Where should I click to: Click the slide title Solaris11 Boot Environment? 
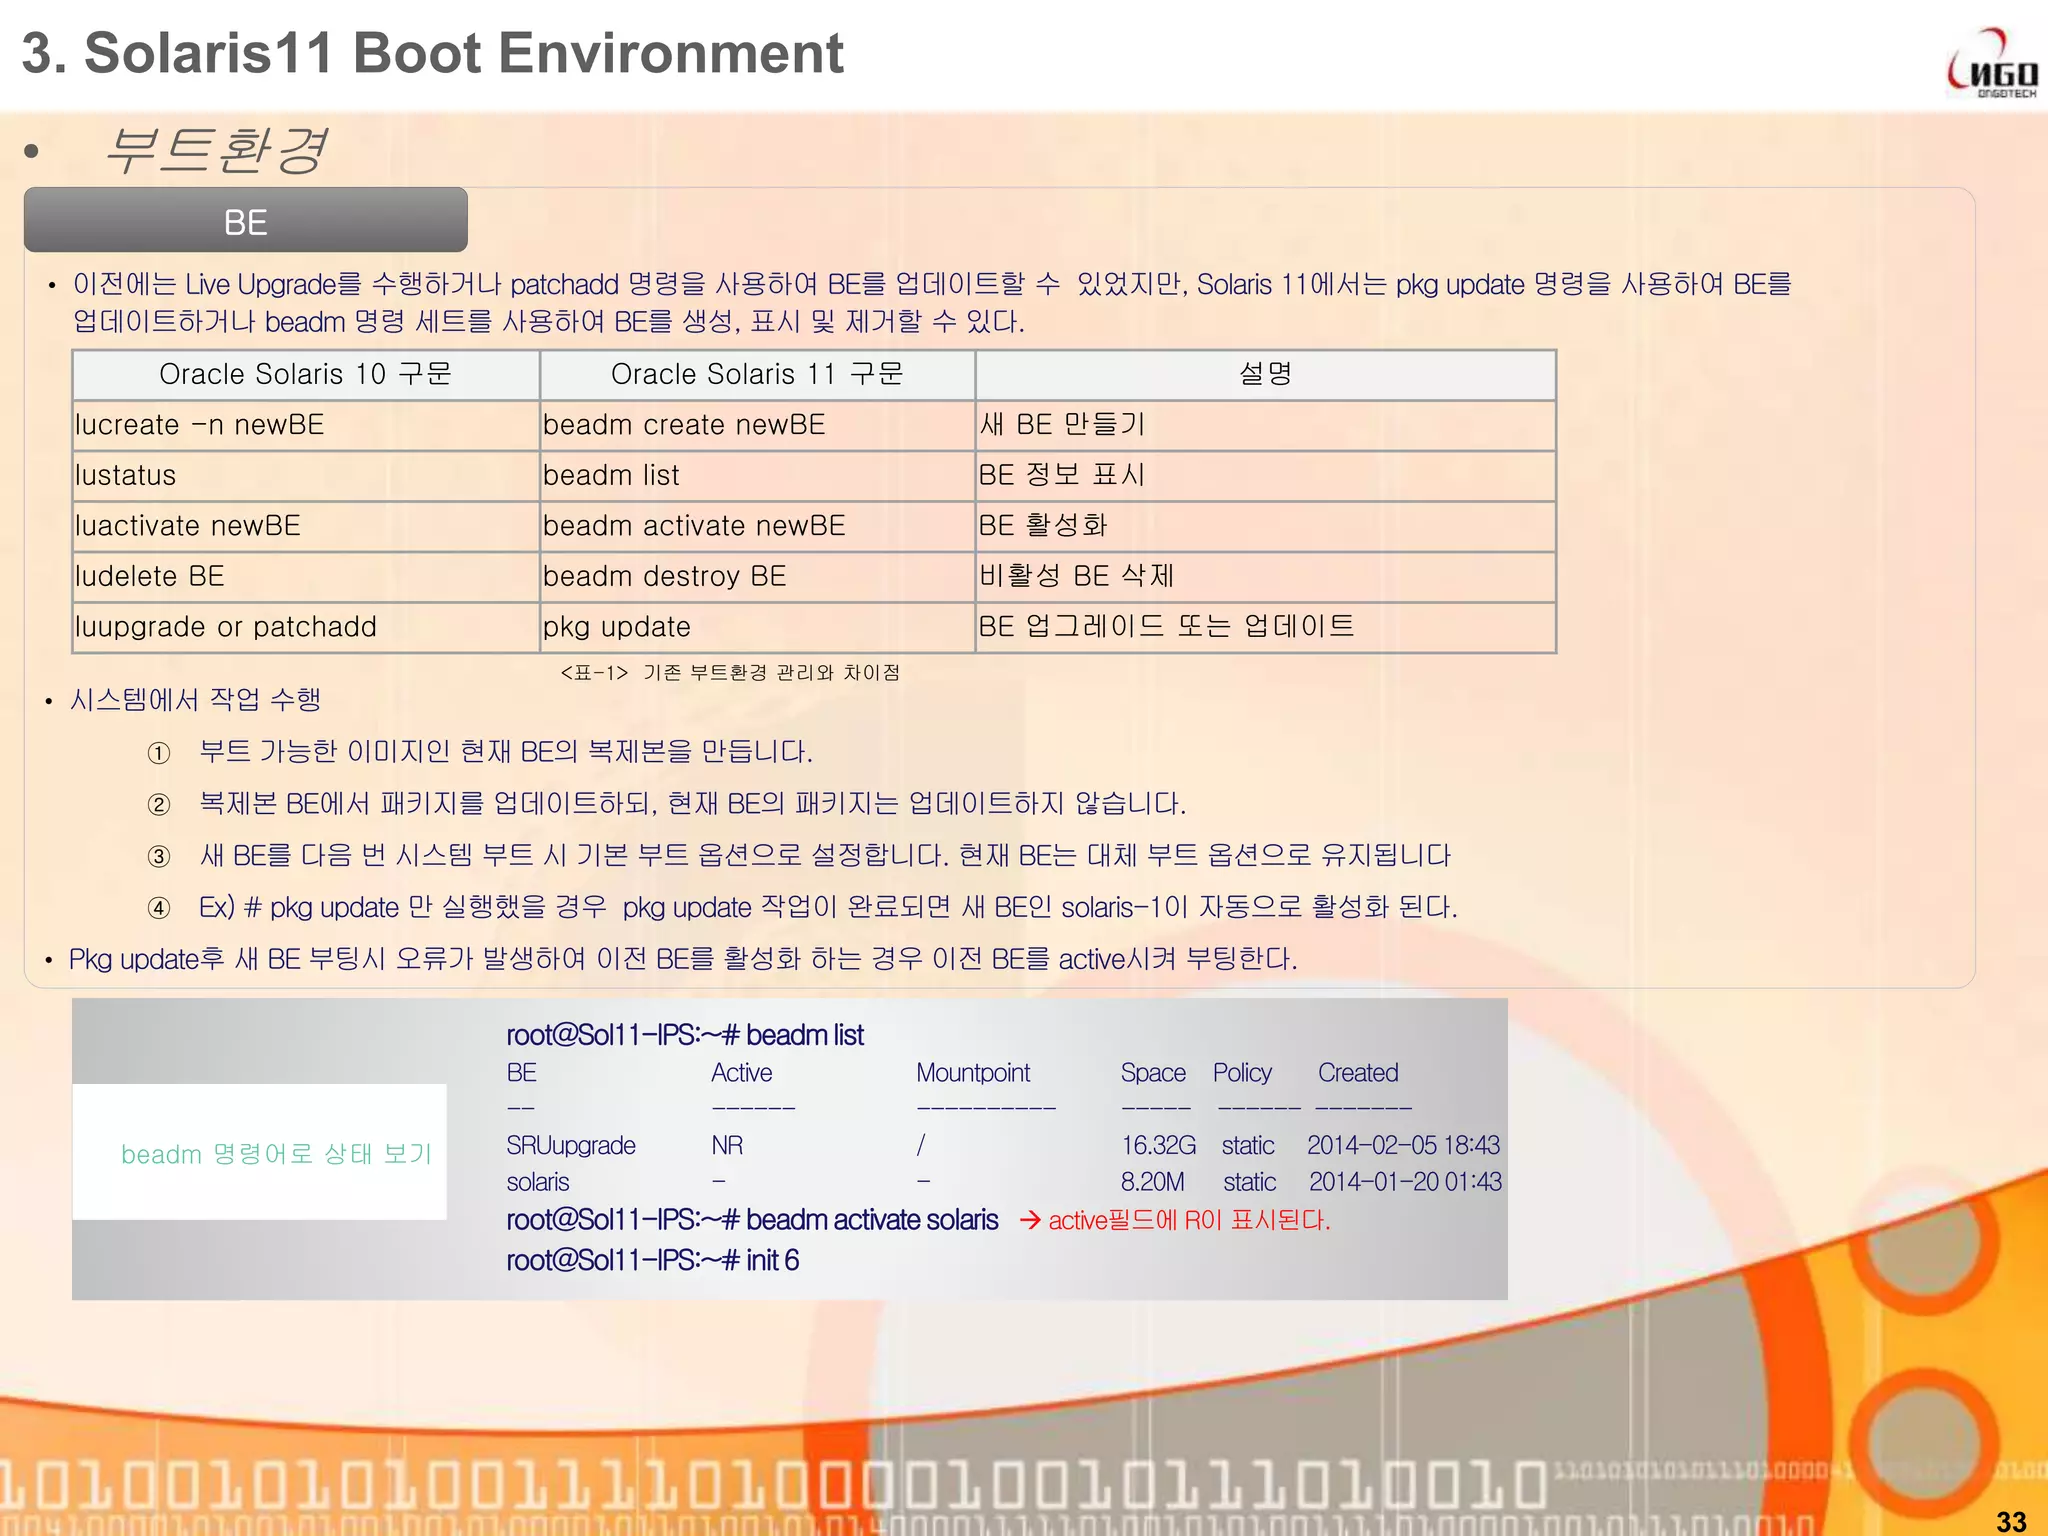tap(433, 52)
